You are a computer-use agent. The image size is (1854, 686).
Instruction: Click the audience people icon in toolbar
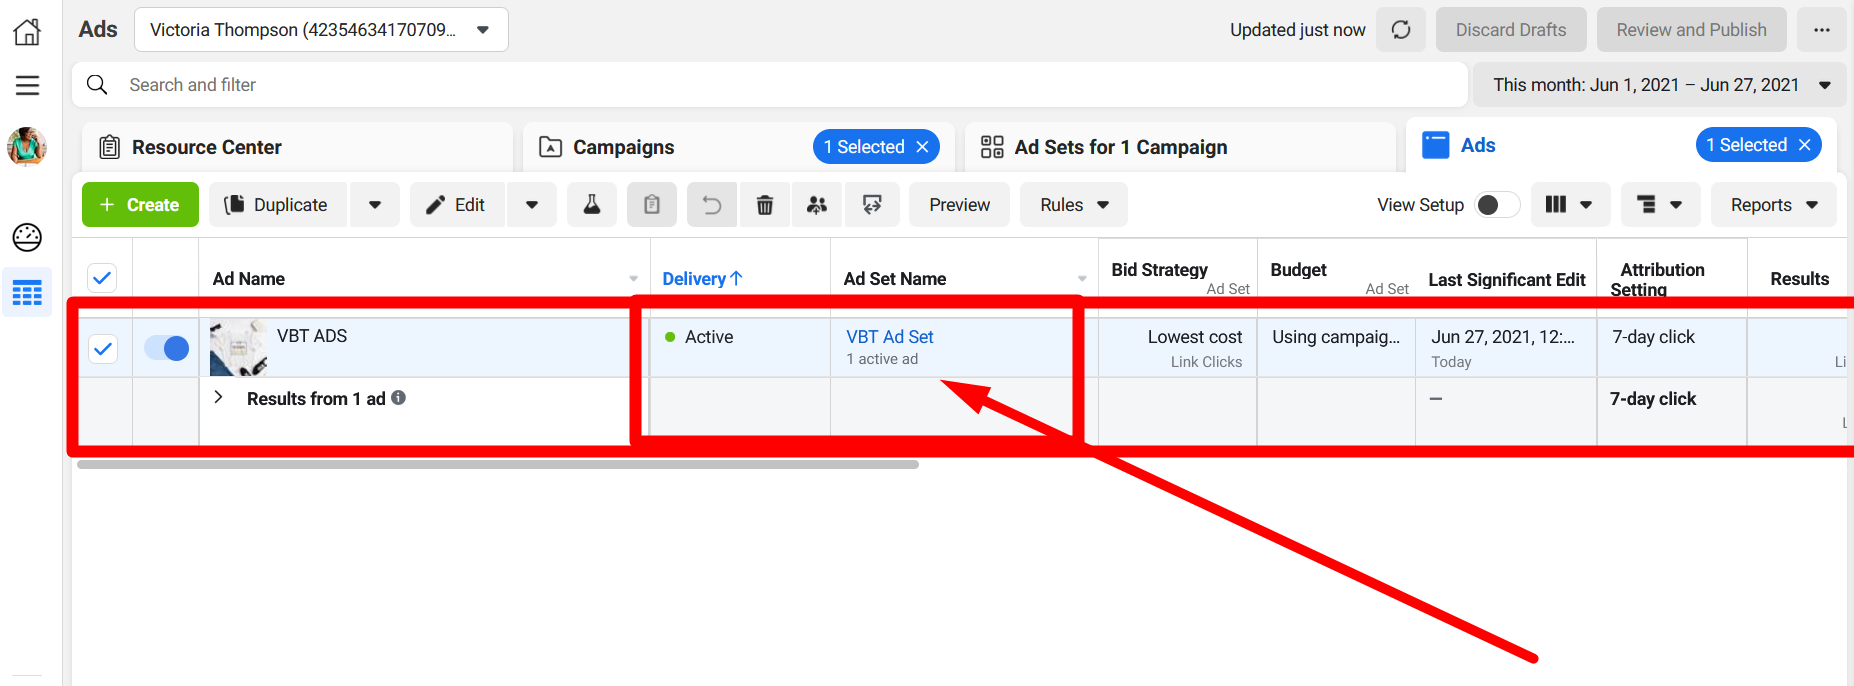(x=817, y=205)
